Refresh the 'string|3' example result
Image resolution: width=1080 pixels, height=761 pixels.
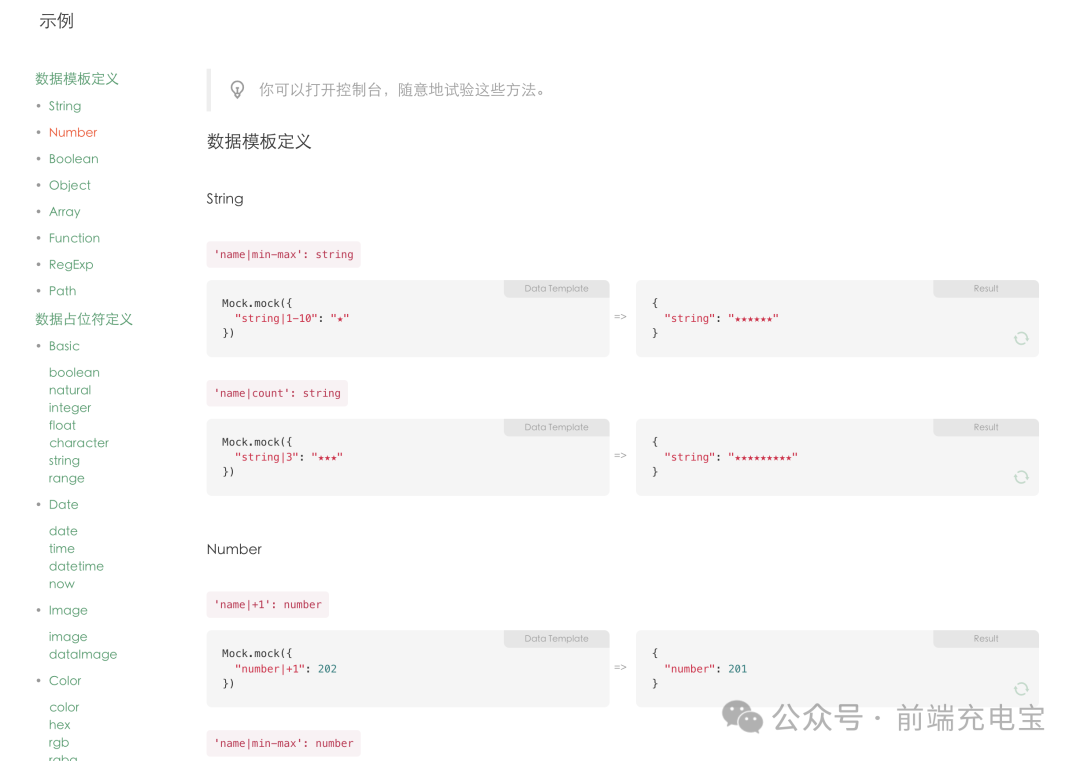click(x=1021, y=477)
